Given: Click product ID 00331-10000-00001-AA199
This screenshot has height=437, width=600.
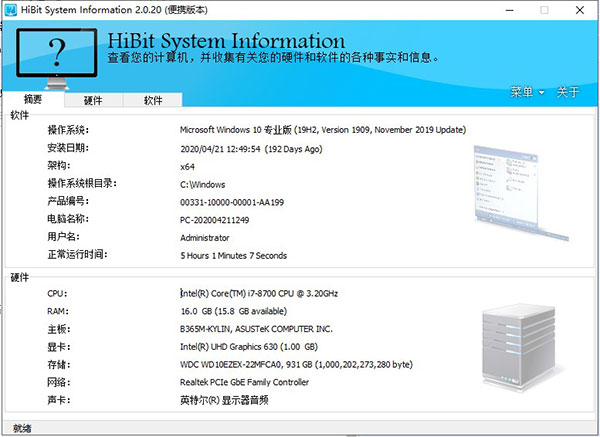Looking at the screenshot, I should coord(232,202).
